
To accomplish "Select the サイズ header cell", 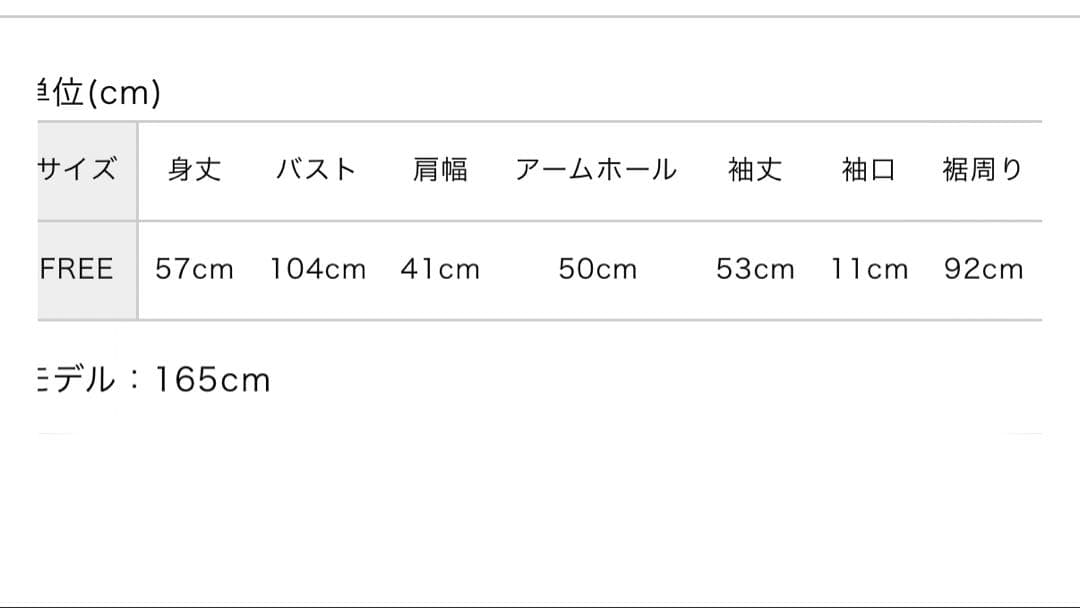I will (x=78, y=170).
